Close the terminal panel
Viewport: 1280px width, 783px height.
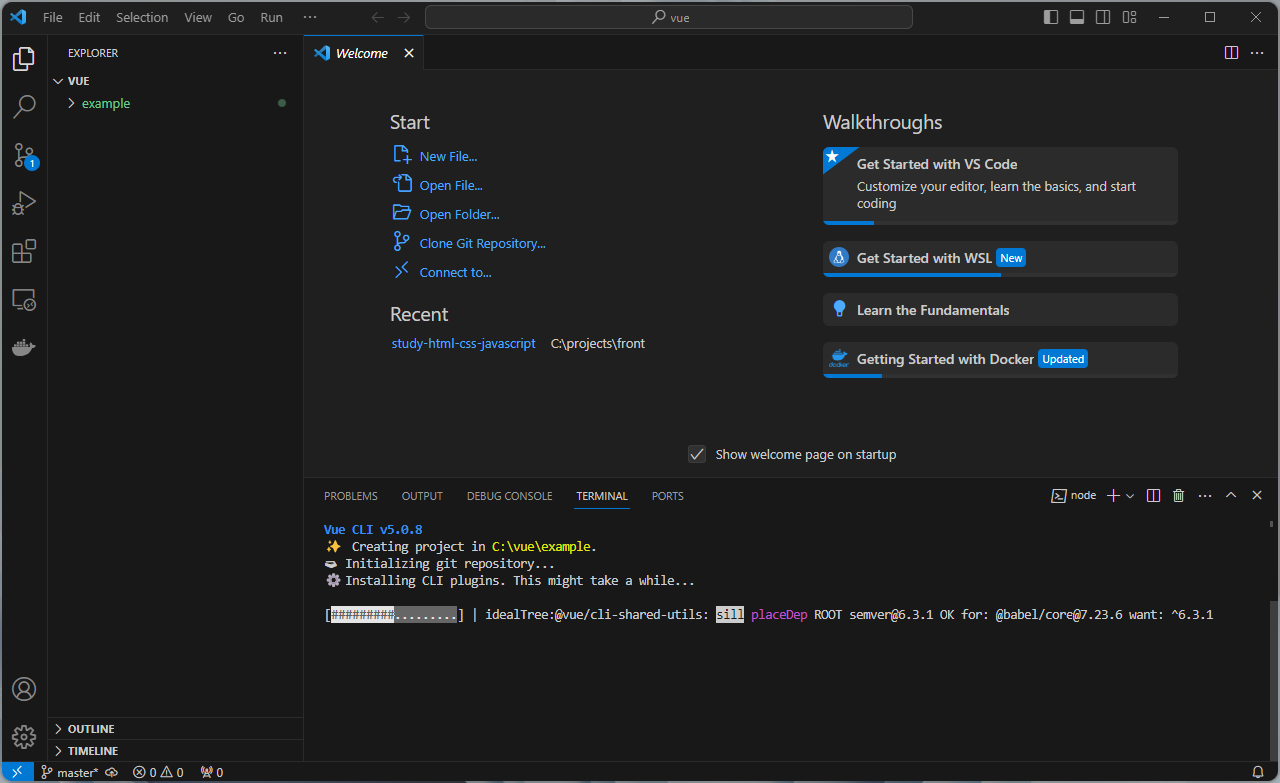(1257, 495)
